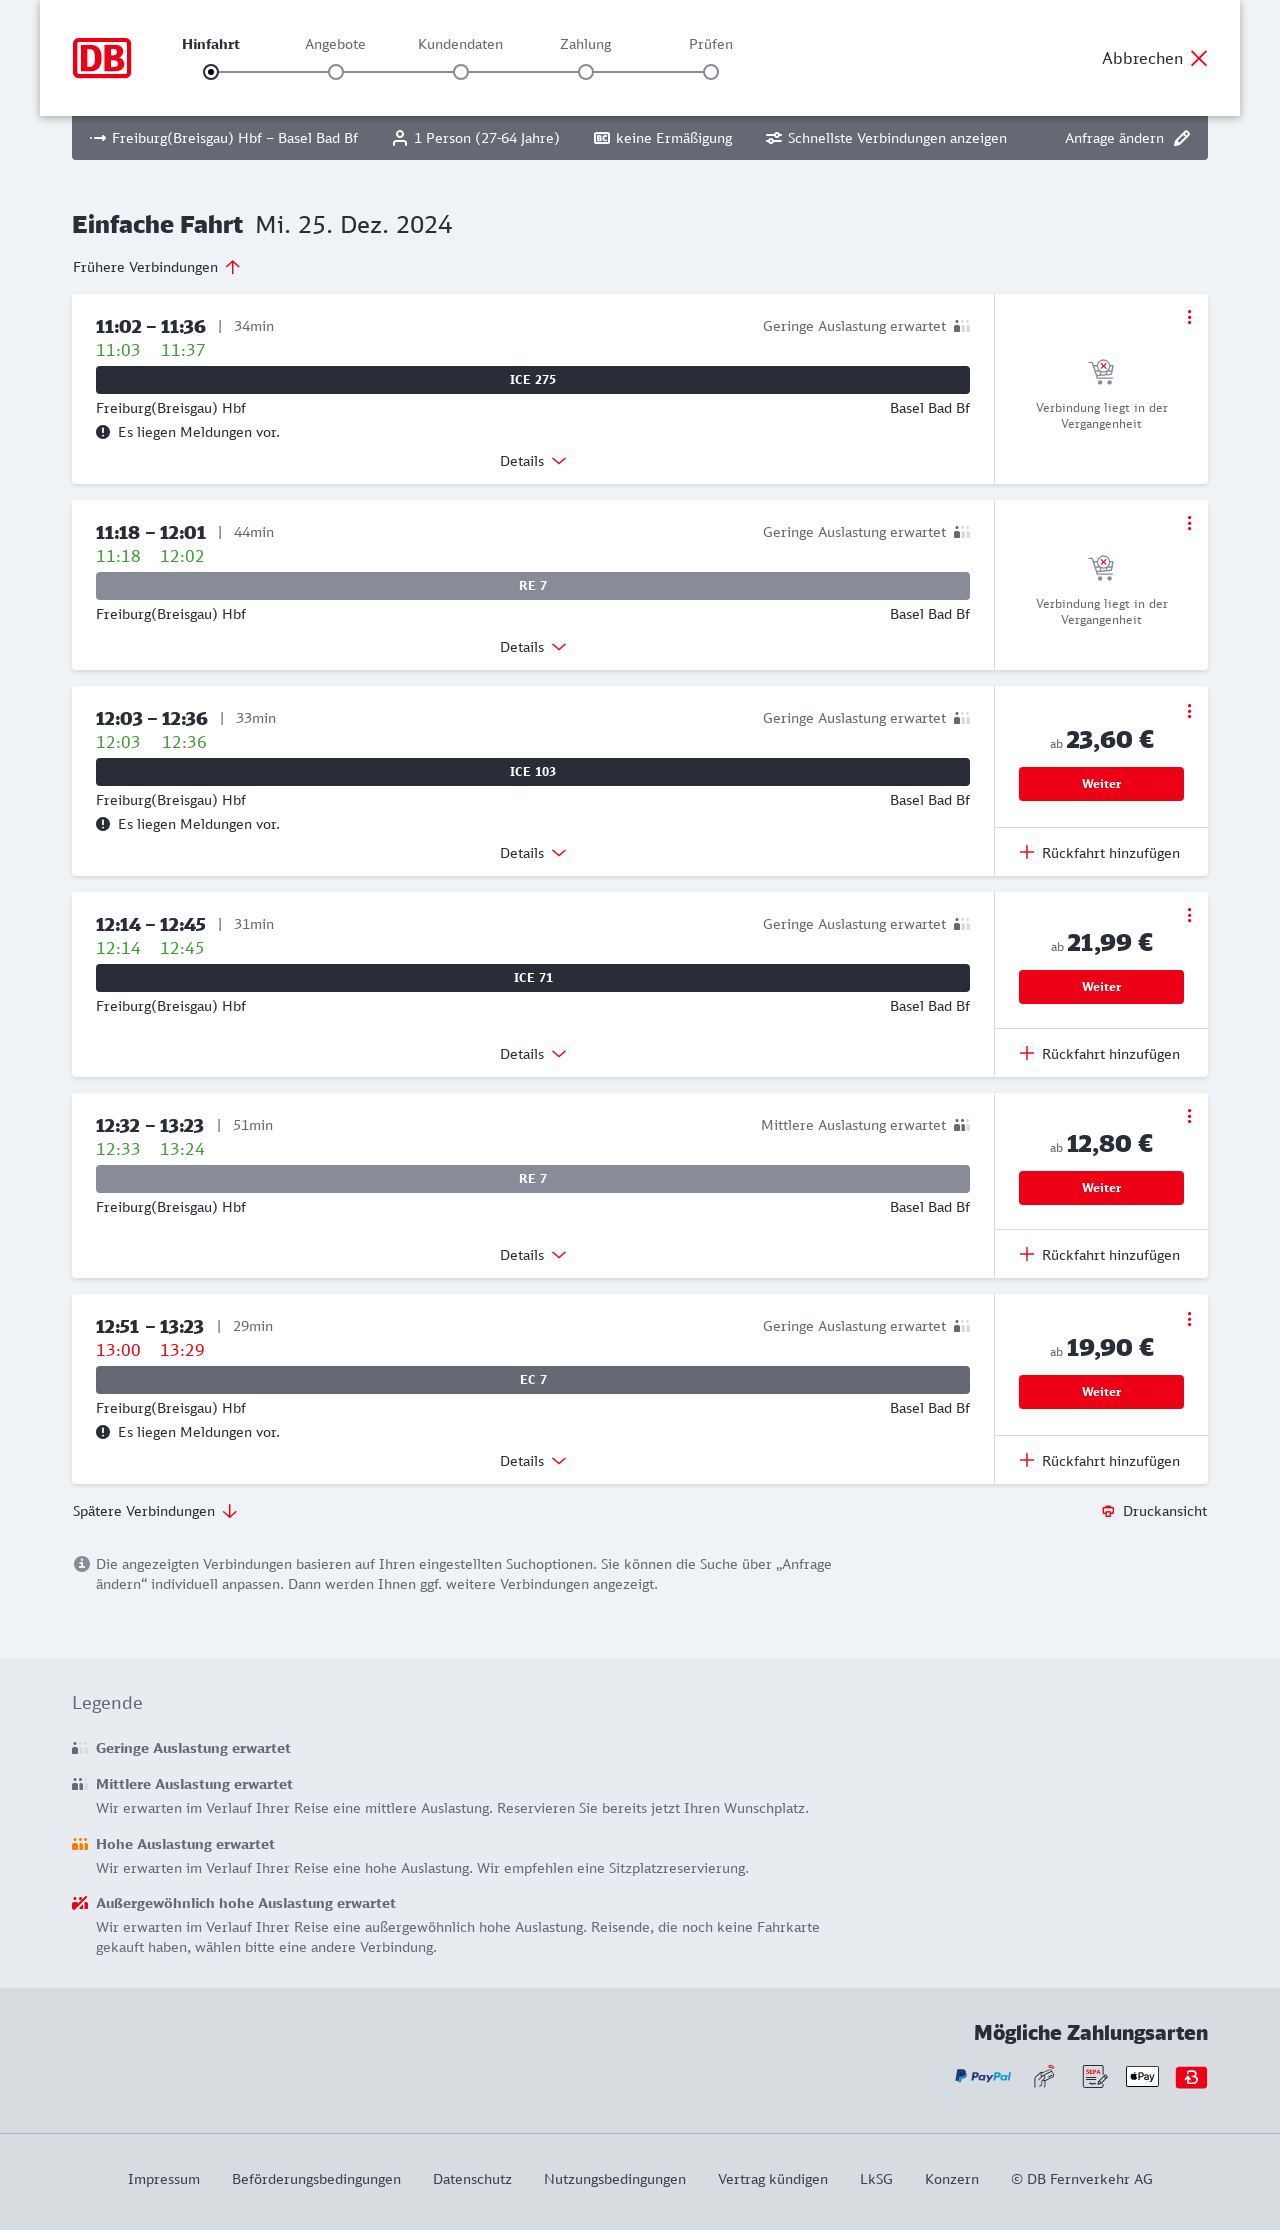Click the printer icon for Druckansicht
This screenshot has height=2230, width=1280.
tap(1108, 1511)
